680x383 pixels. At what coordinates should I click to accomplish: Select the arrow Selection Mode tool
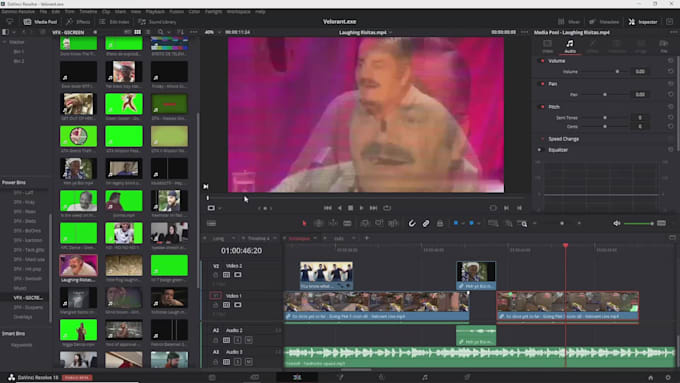click(304, 223)
